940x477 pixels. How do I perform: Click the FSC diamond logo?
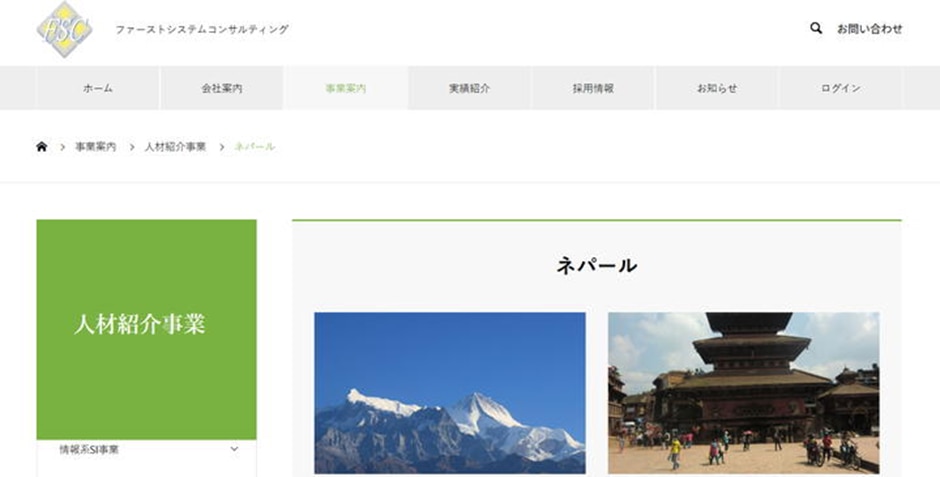[x=65, y=28]
